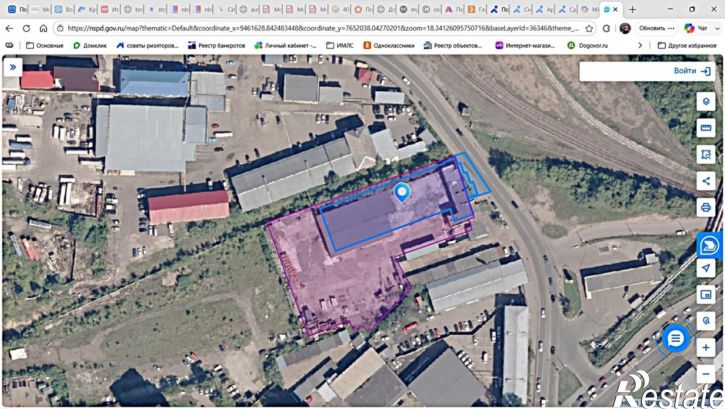The width and height of the screenshot is (725, 409).
Task: Click the blue location pin marker
Action: [402, 192]
